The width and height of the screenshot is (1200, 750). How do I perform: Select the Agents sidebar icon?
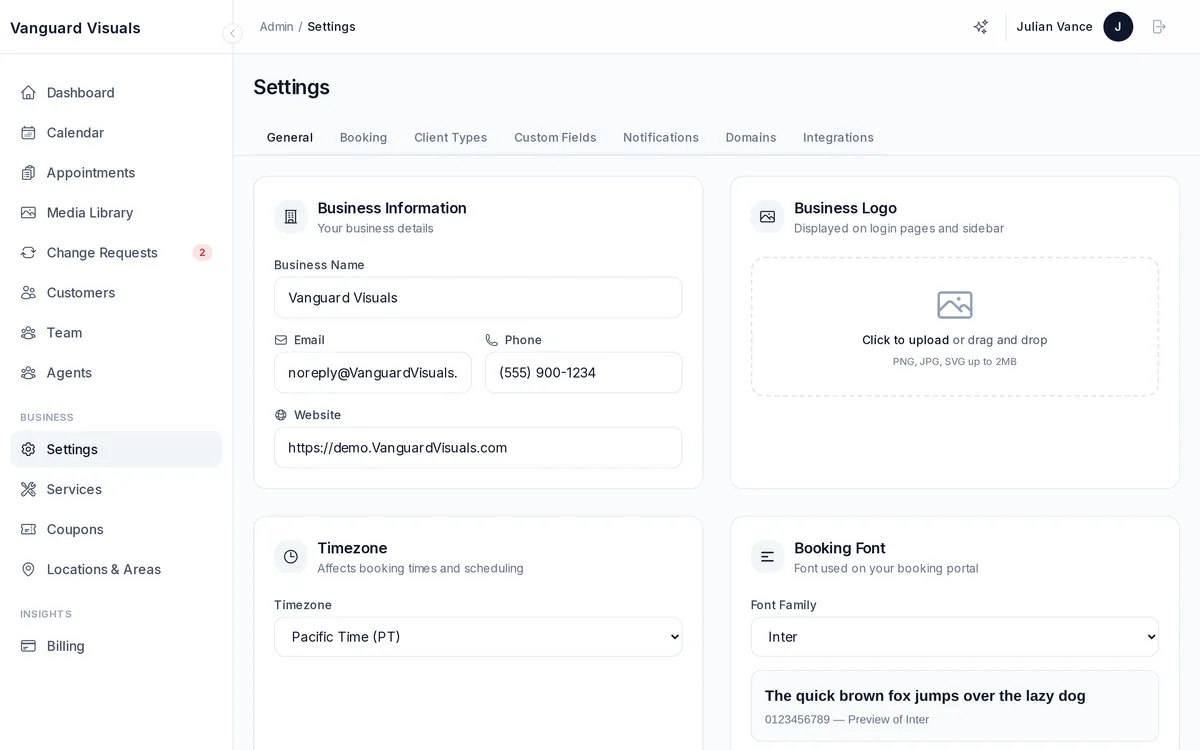tap(28, 372)
